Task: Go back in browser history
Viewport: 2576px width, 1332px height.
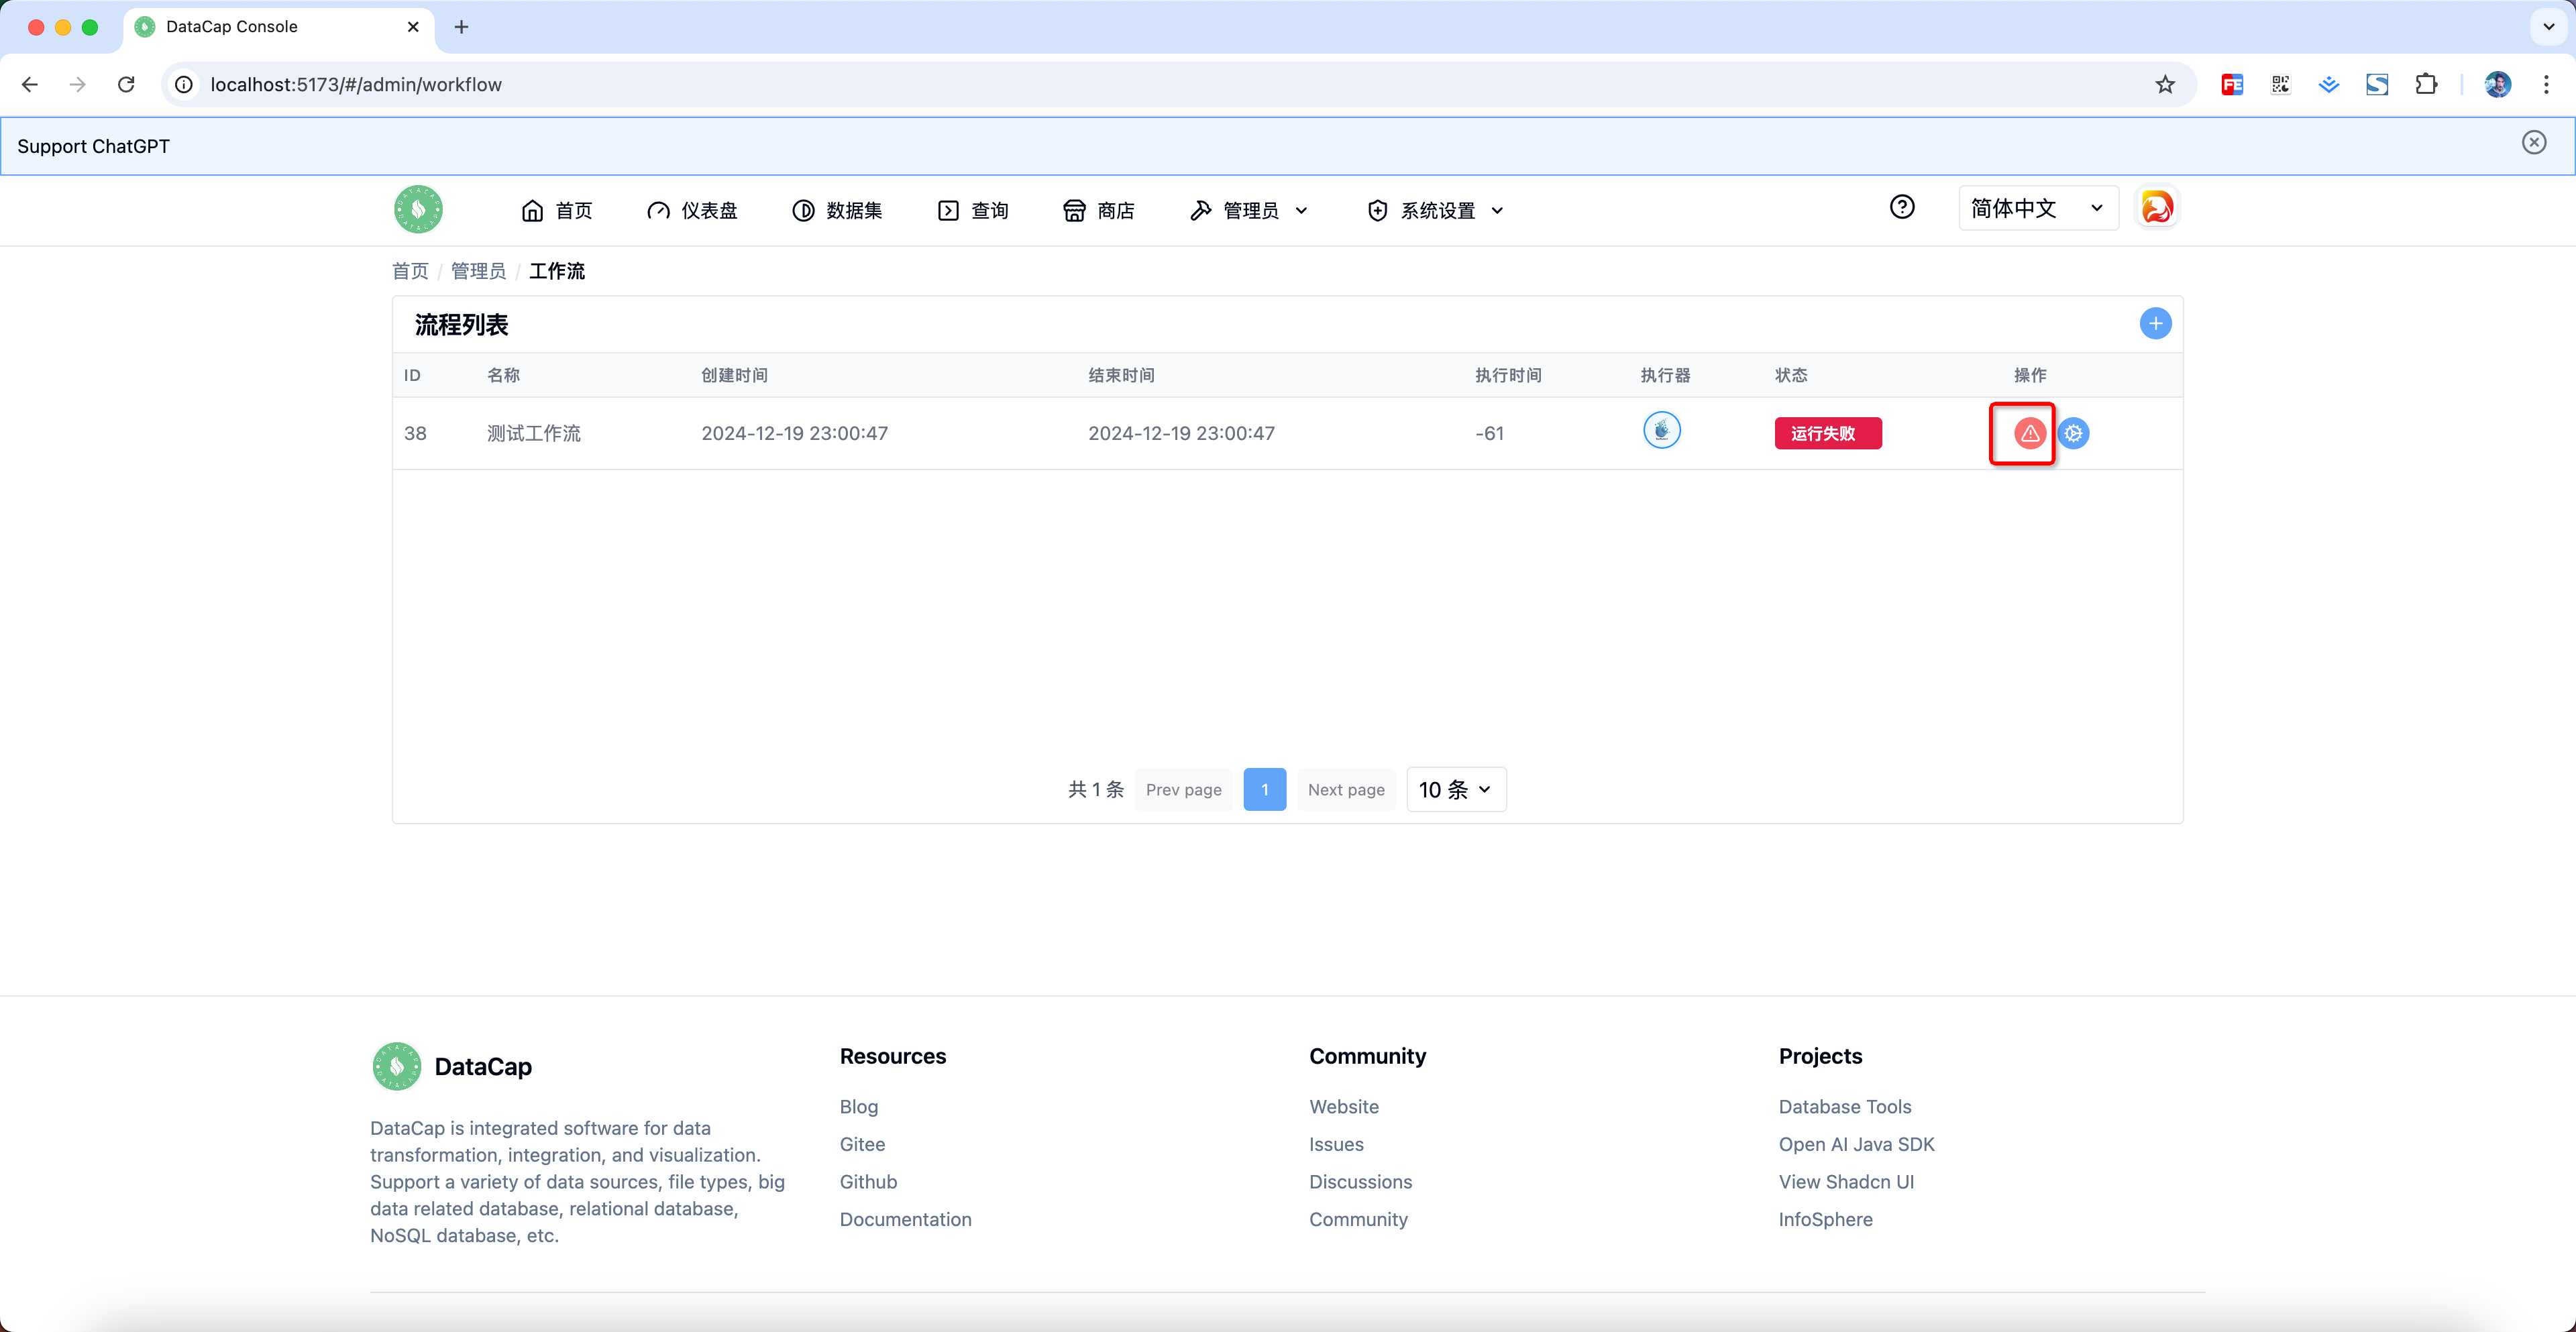Action: pos(30,85)
